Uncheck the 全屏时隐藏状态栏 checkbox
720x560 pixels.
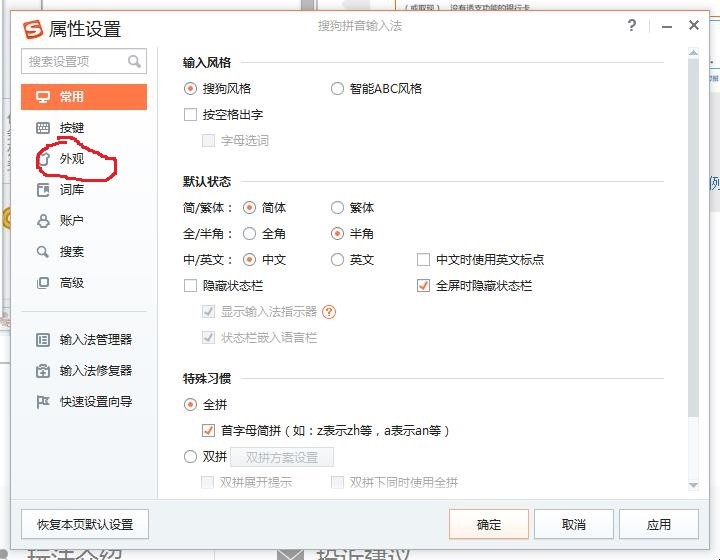[x=423, y=286]
